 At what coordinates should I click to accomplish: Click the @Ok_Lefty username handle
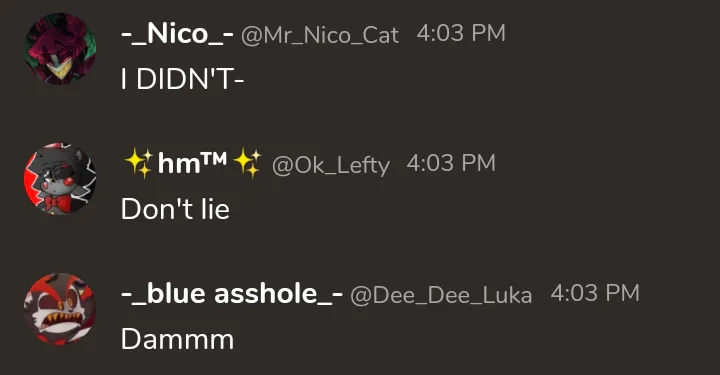[331, 165]
